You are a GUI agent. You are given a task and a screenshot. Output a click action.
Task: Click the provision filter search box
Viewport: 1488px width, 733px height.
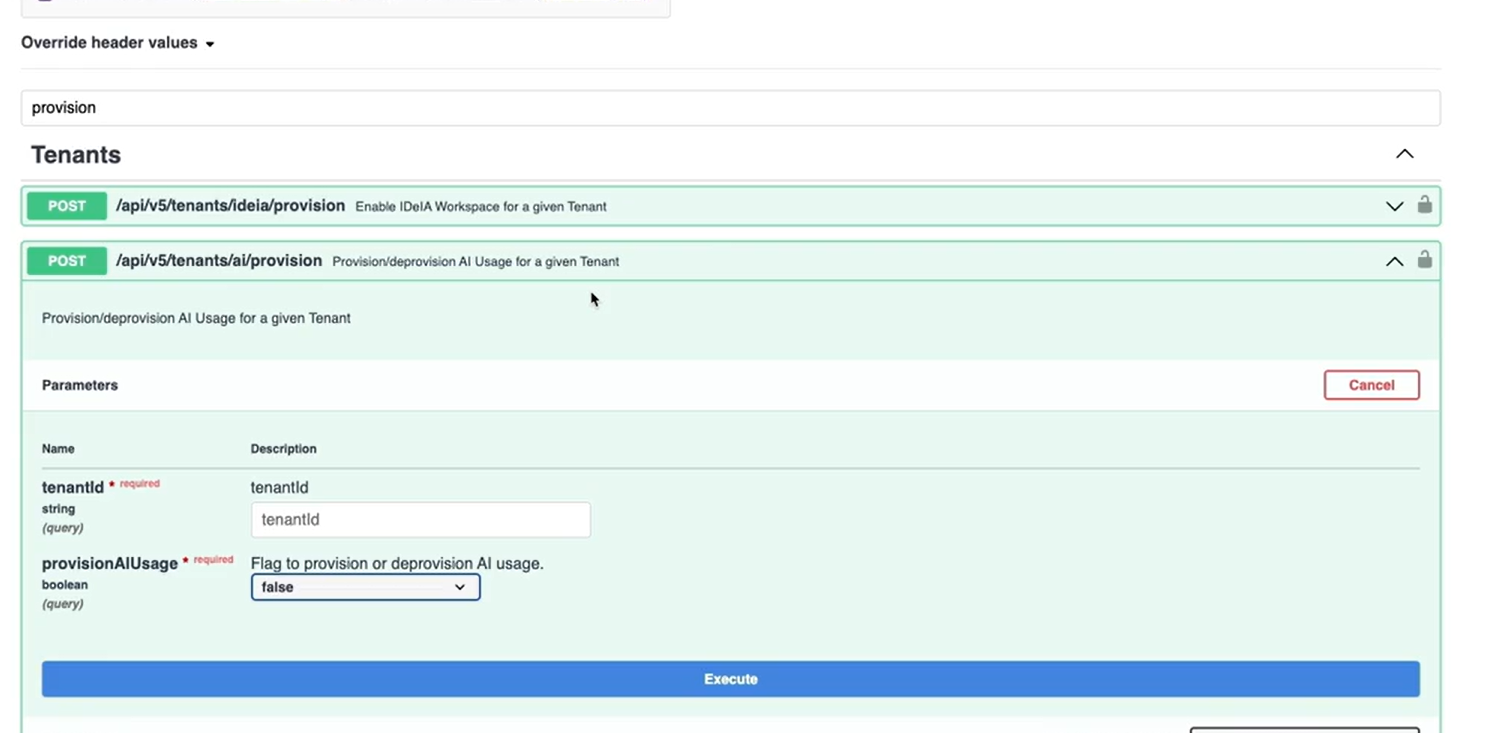(730, 108)
